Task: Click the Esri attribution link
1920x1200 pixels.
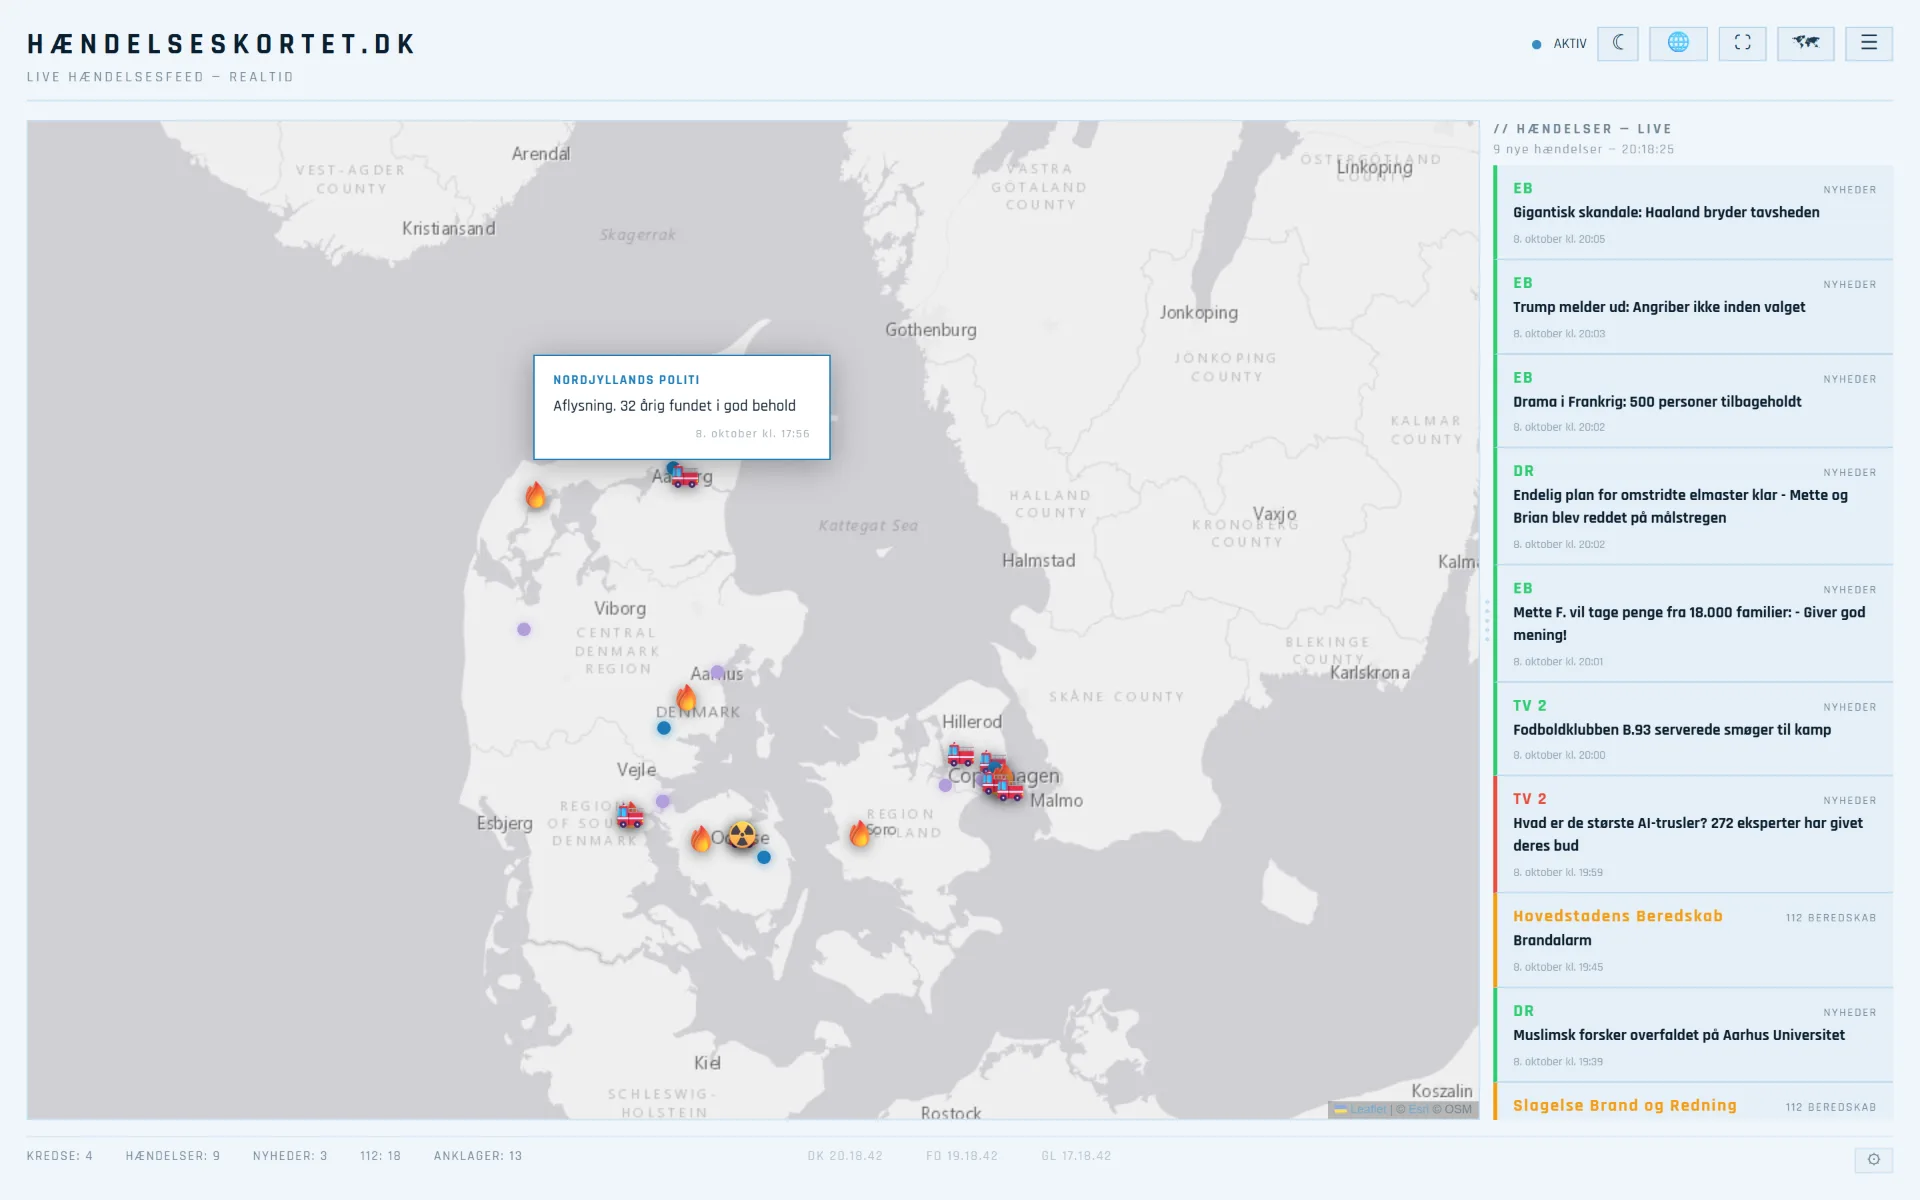Action: click(x=1418, y=1109)
